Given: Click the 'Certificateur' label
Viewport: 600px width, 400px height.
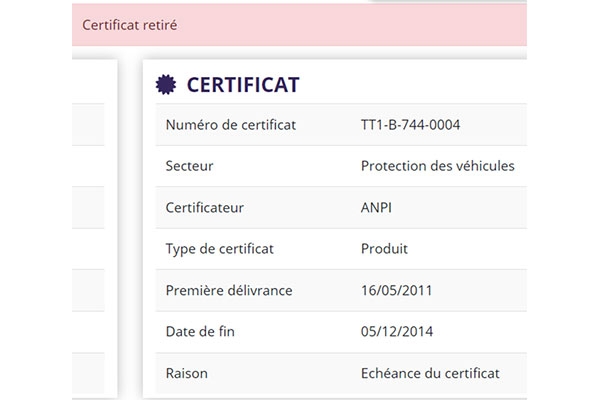Looking at the screenshot, I should pos(205,207).
